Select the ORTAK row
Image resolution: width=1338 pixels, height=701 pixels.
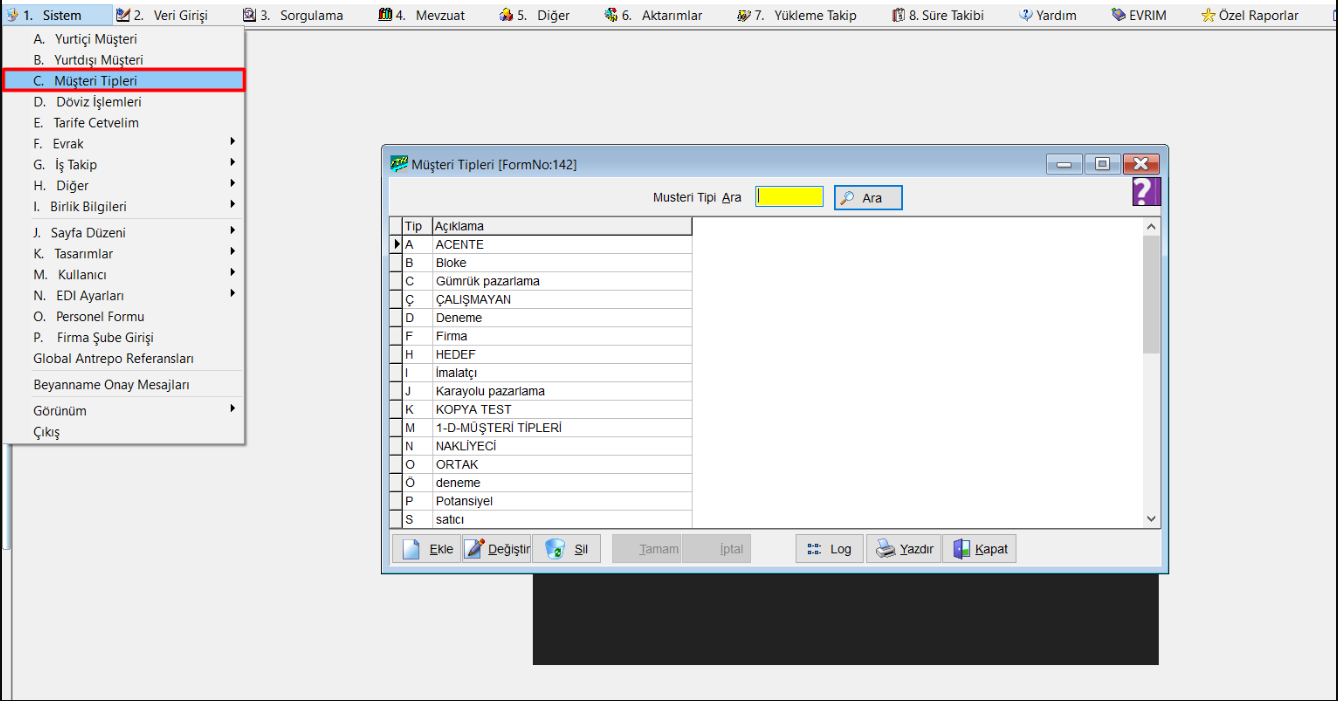[x=541, y=465]
